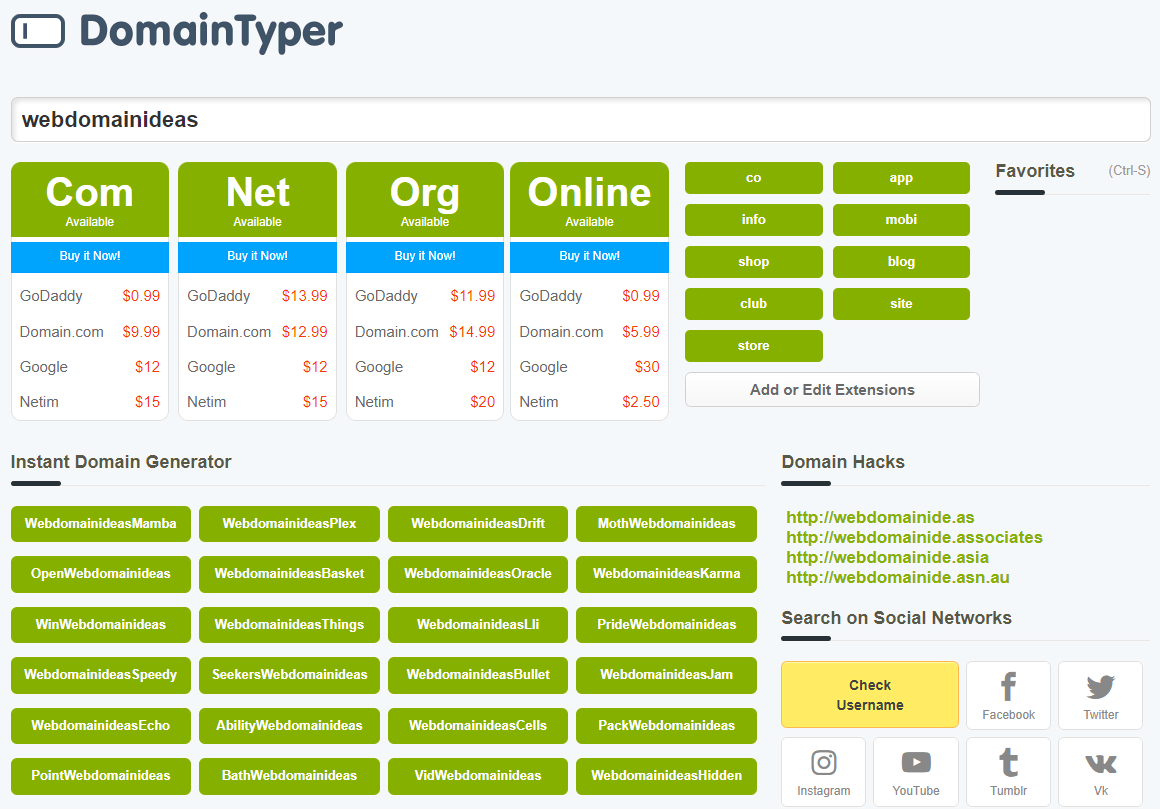Open the Vk username search

[x=1101, y=771]
